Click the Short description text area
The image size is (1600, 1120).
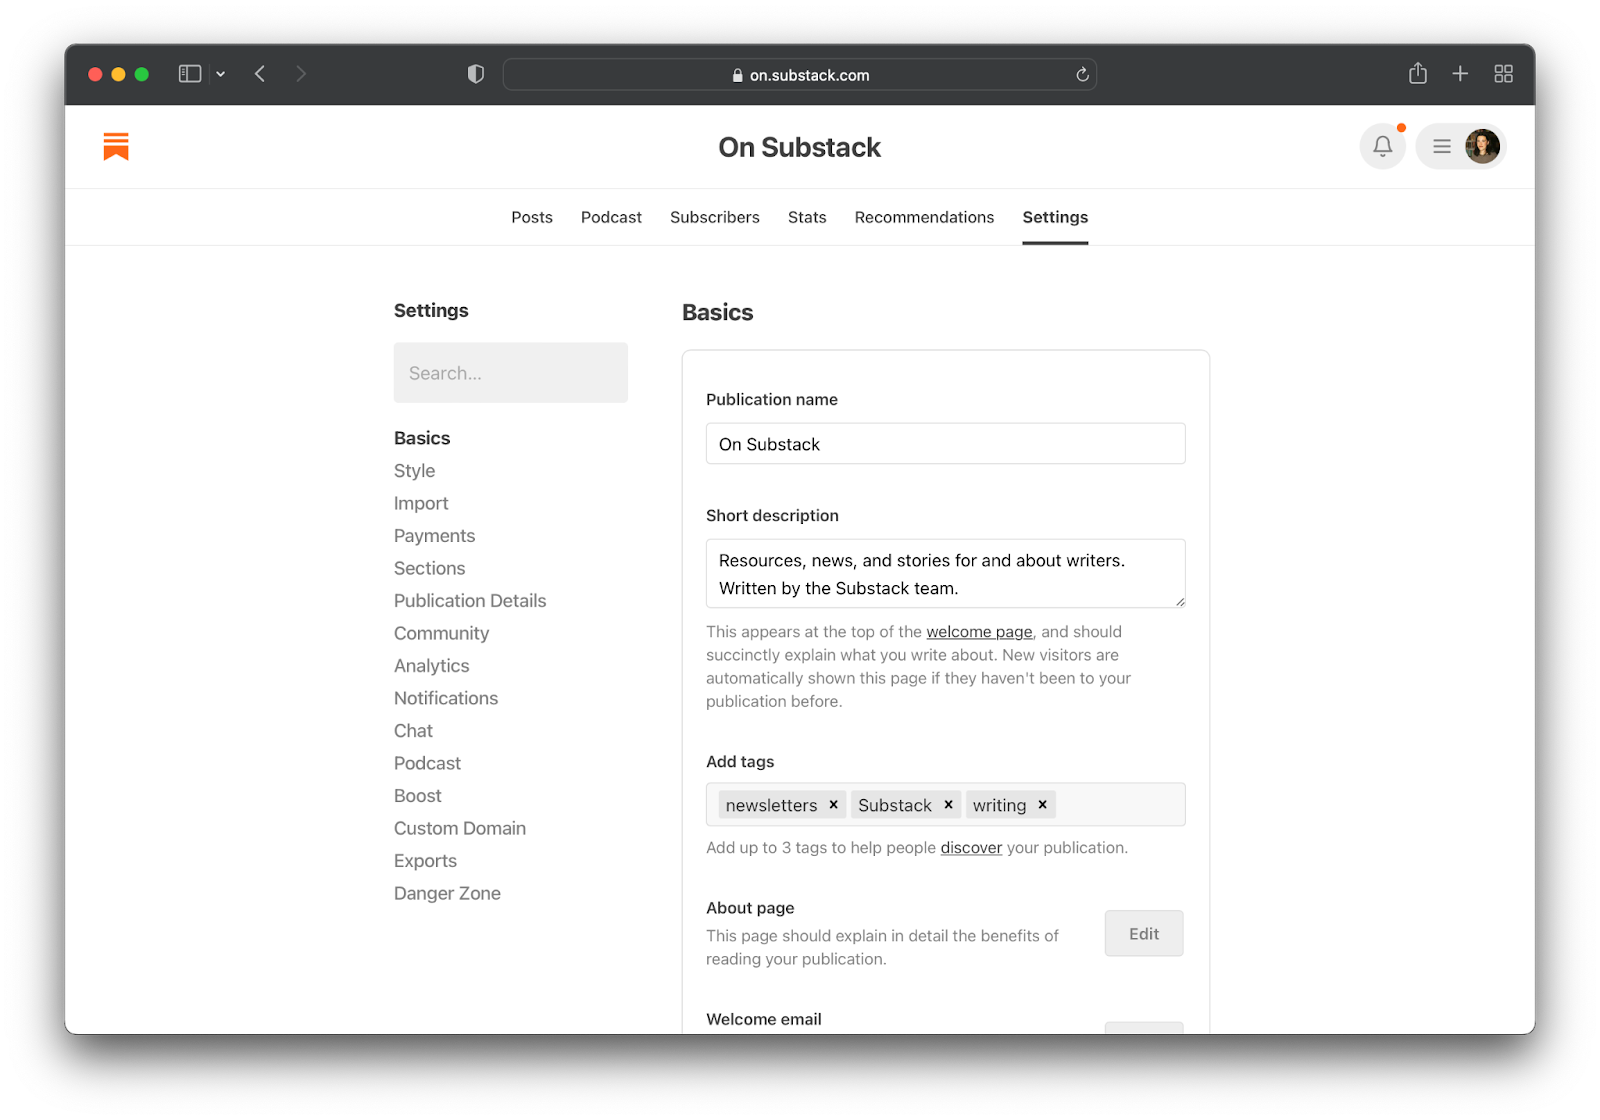click(x=945, y=574)
